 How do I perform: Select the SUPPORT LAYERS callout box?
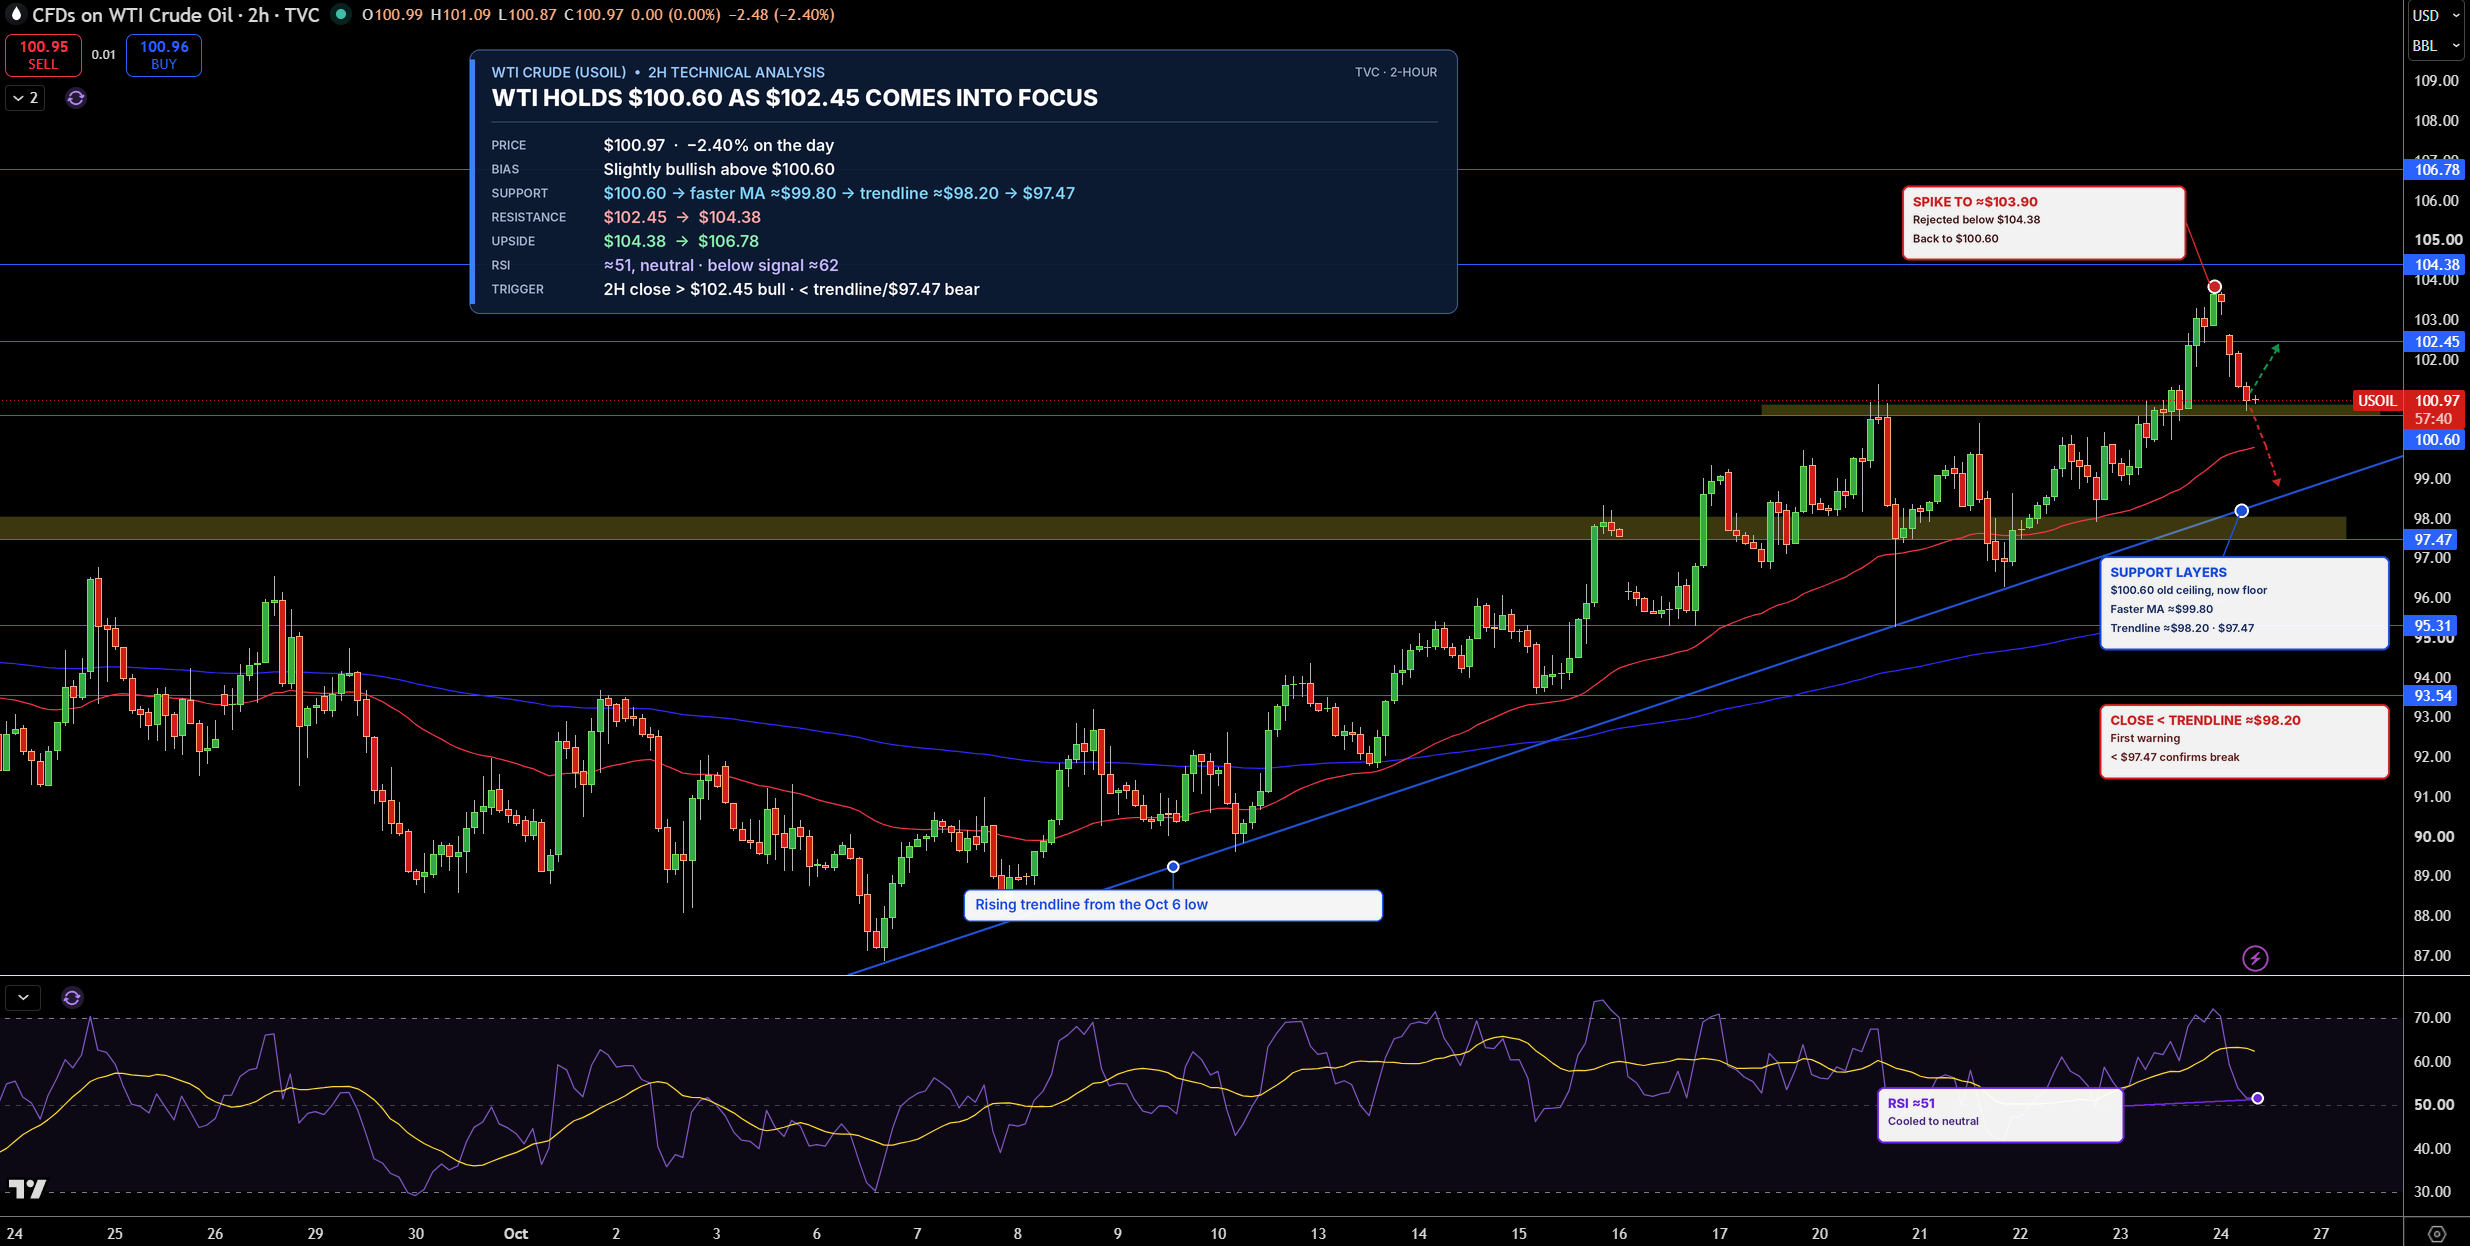[2245, 603]
